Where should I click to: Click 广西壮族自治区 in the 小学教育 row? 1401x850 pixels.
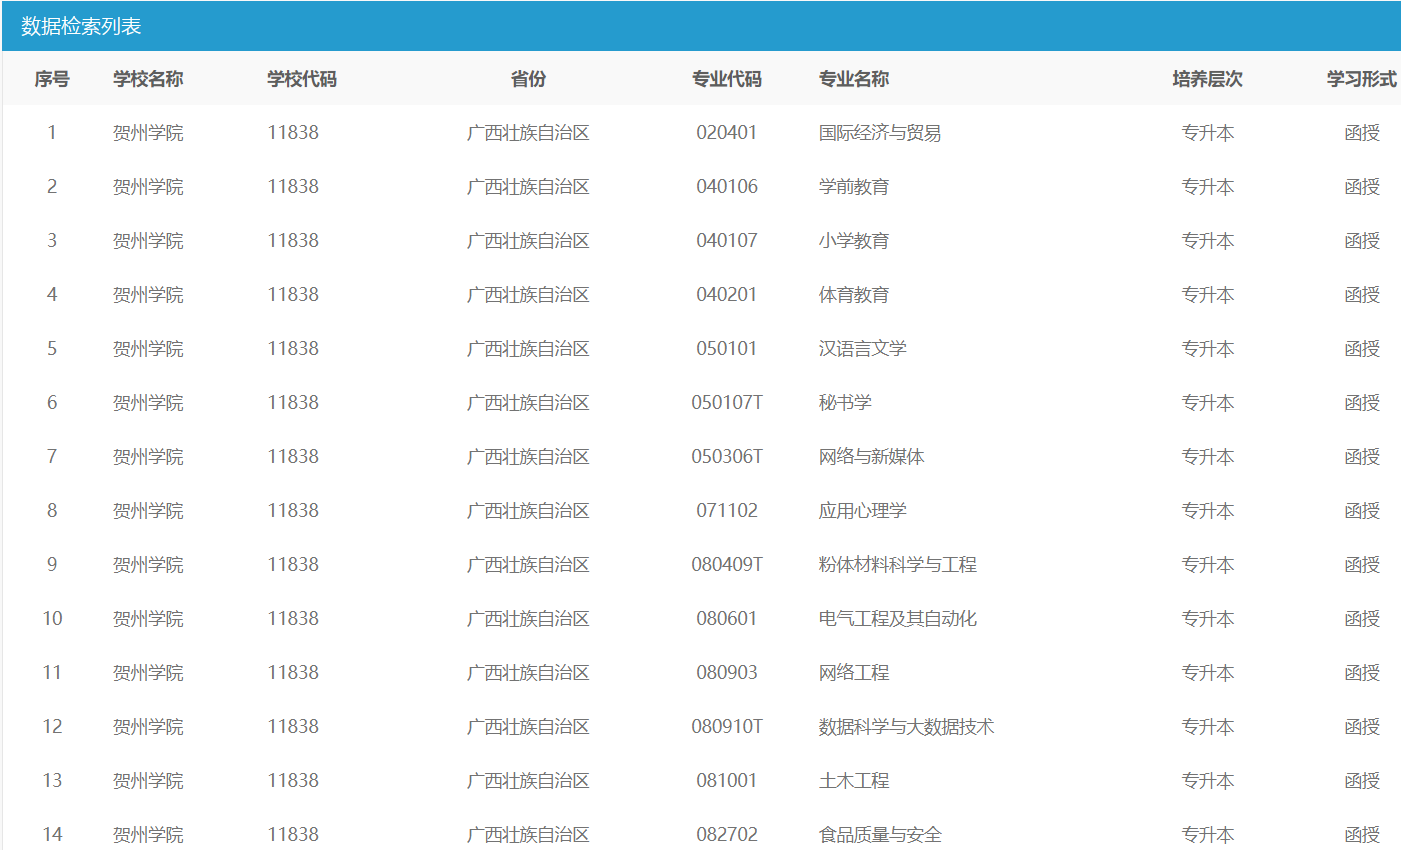528,241
